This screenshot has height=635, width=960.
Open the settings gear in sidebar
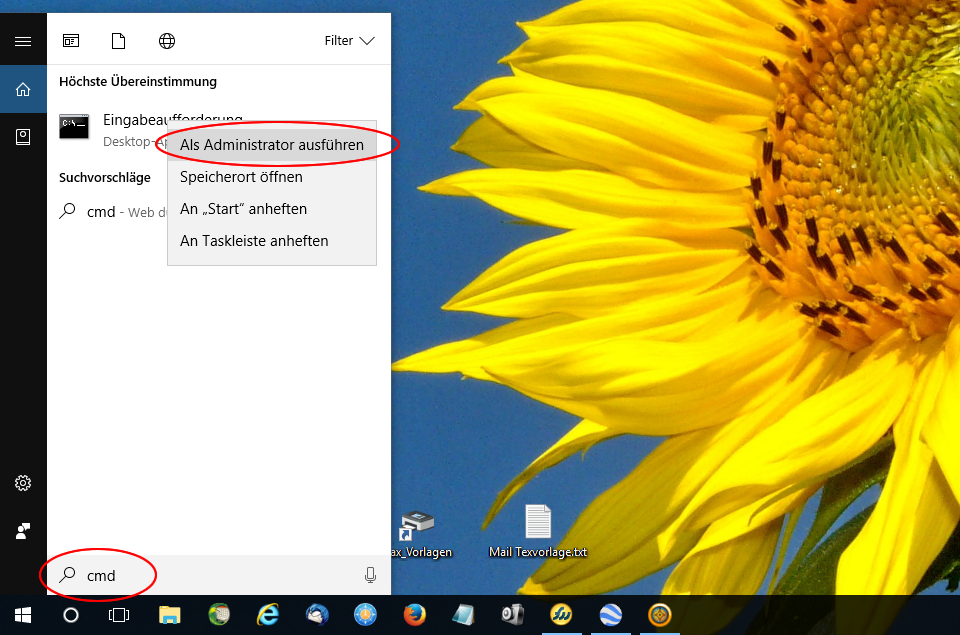(23, 483)
